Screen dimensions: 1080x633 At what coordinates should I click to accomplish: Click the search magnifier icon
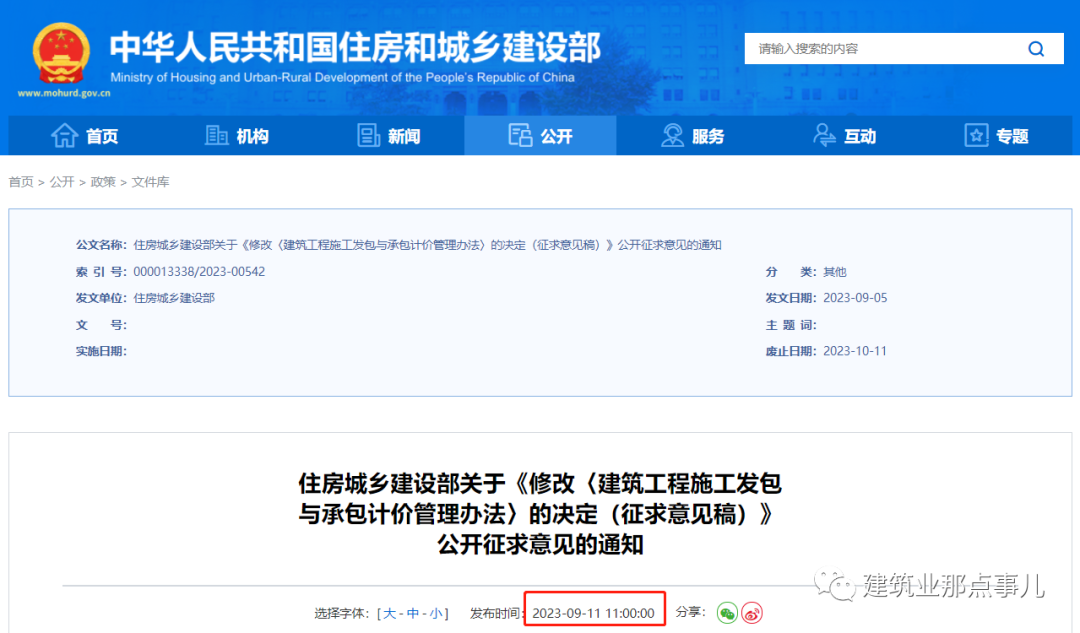click(1036, 49)
